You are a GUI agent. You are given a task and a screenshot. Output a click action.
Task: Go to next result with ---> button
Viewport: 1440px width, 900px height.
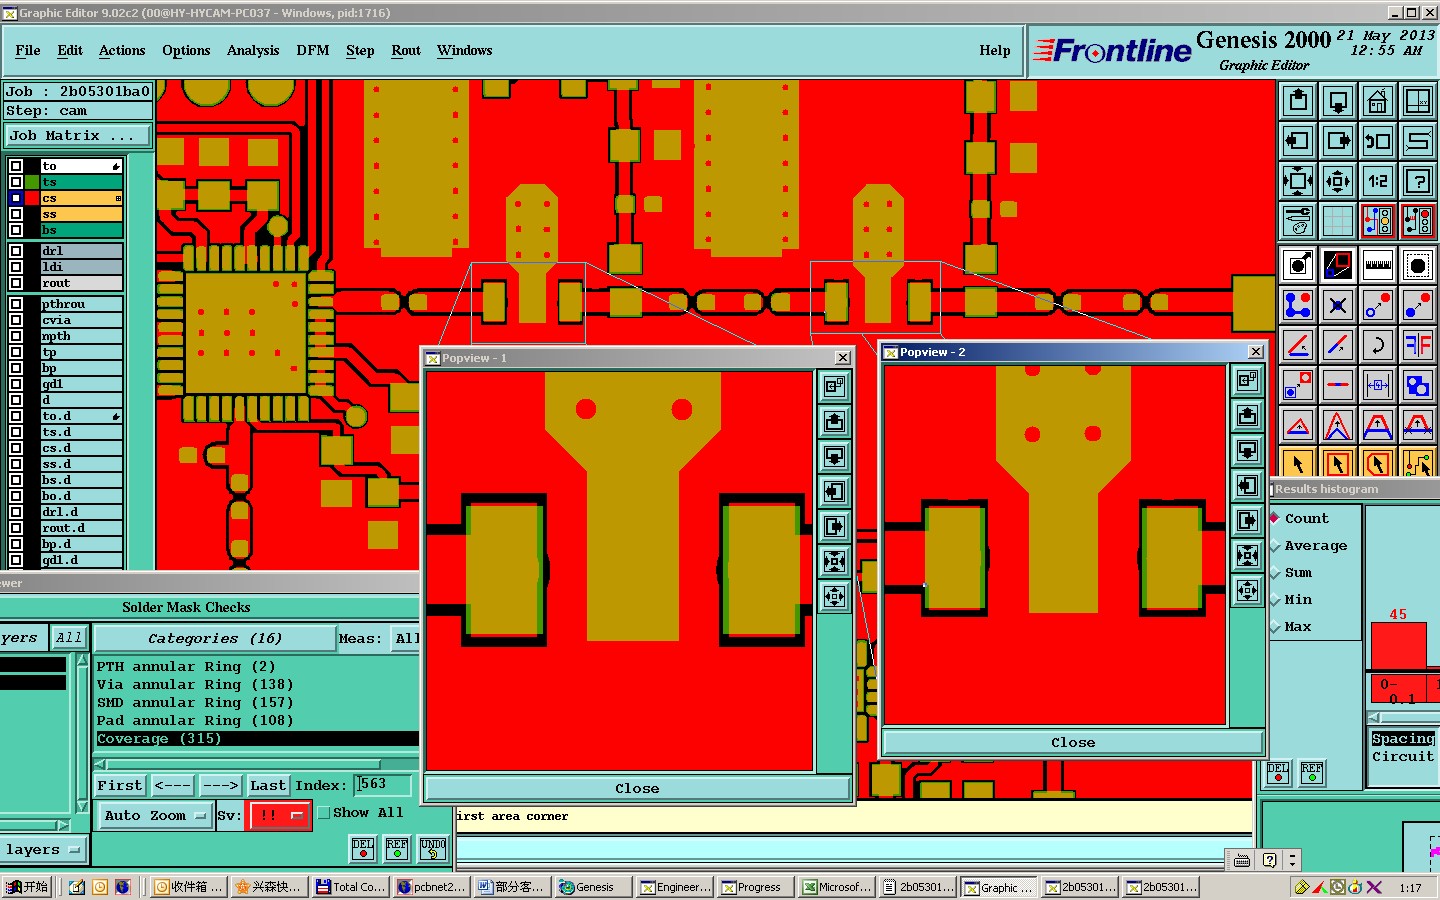220,786
